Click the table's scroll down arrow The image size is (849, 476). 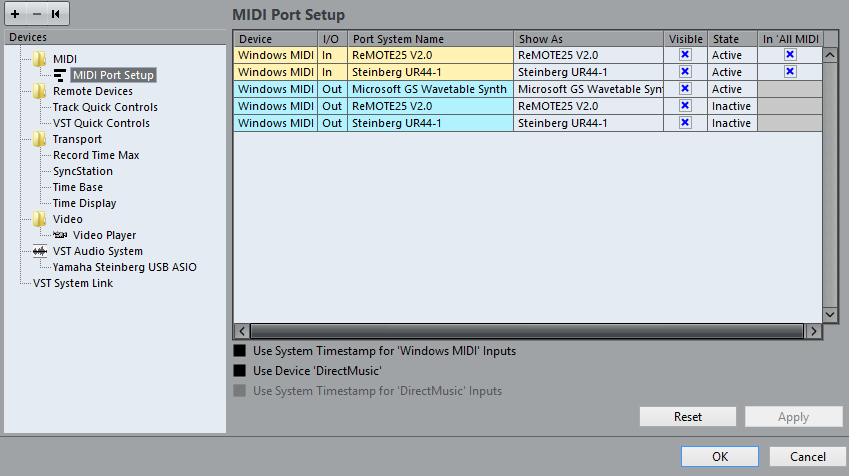tap(830, 314)
